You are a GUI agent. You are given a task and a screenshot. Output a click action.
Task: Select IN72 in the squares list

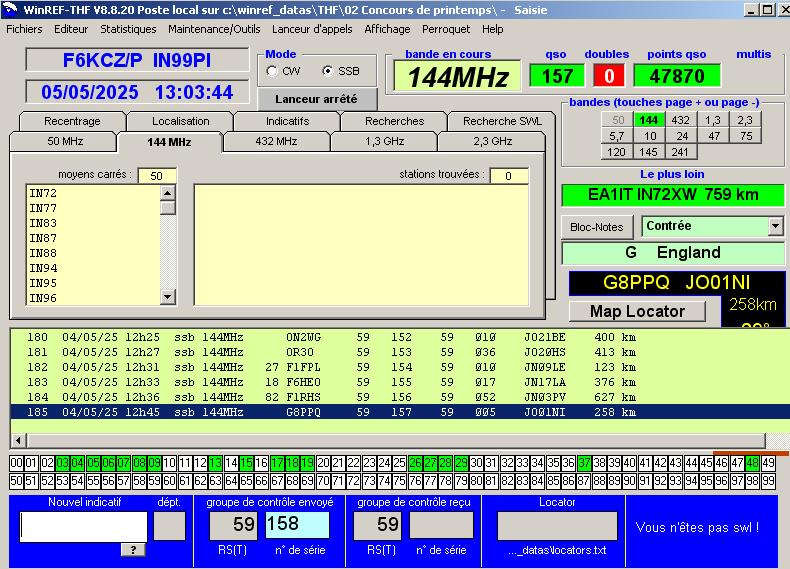tap(93, 193)
